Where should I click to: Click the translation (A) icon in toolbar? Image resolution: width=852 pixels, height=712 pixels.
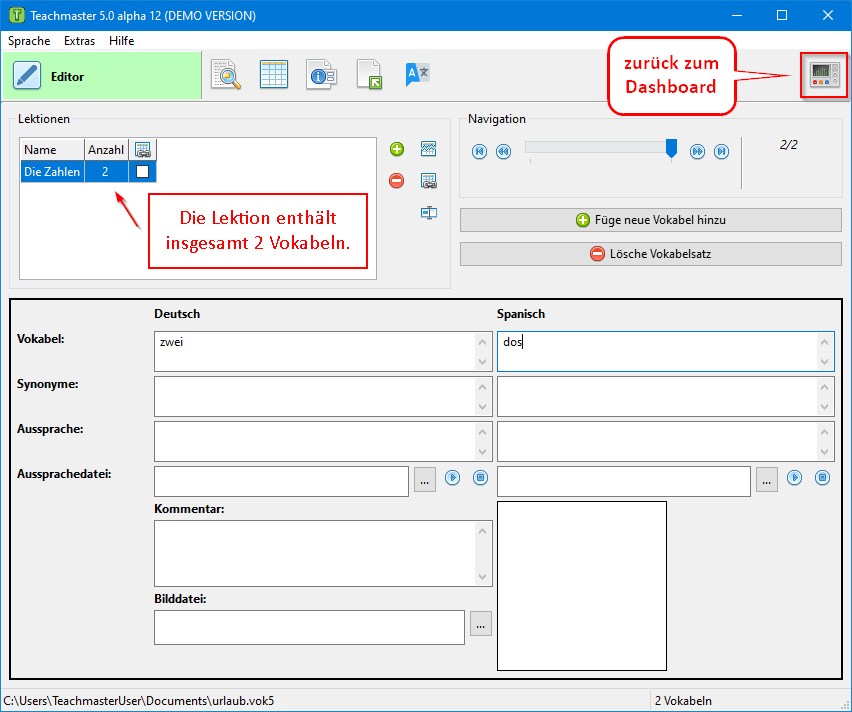pyautogui.click(x=417, y=76)
